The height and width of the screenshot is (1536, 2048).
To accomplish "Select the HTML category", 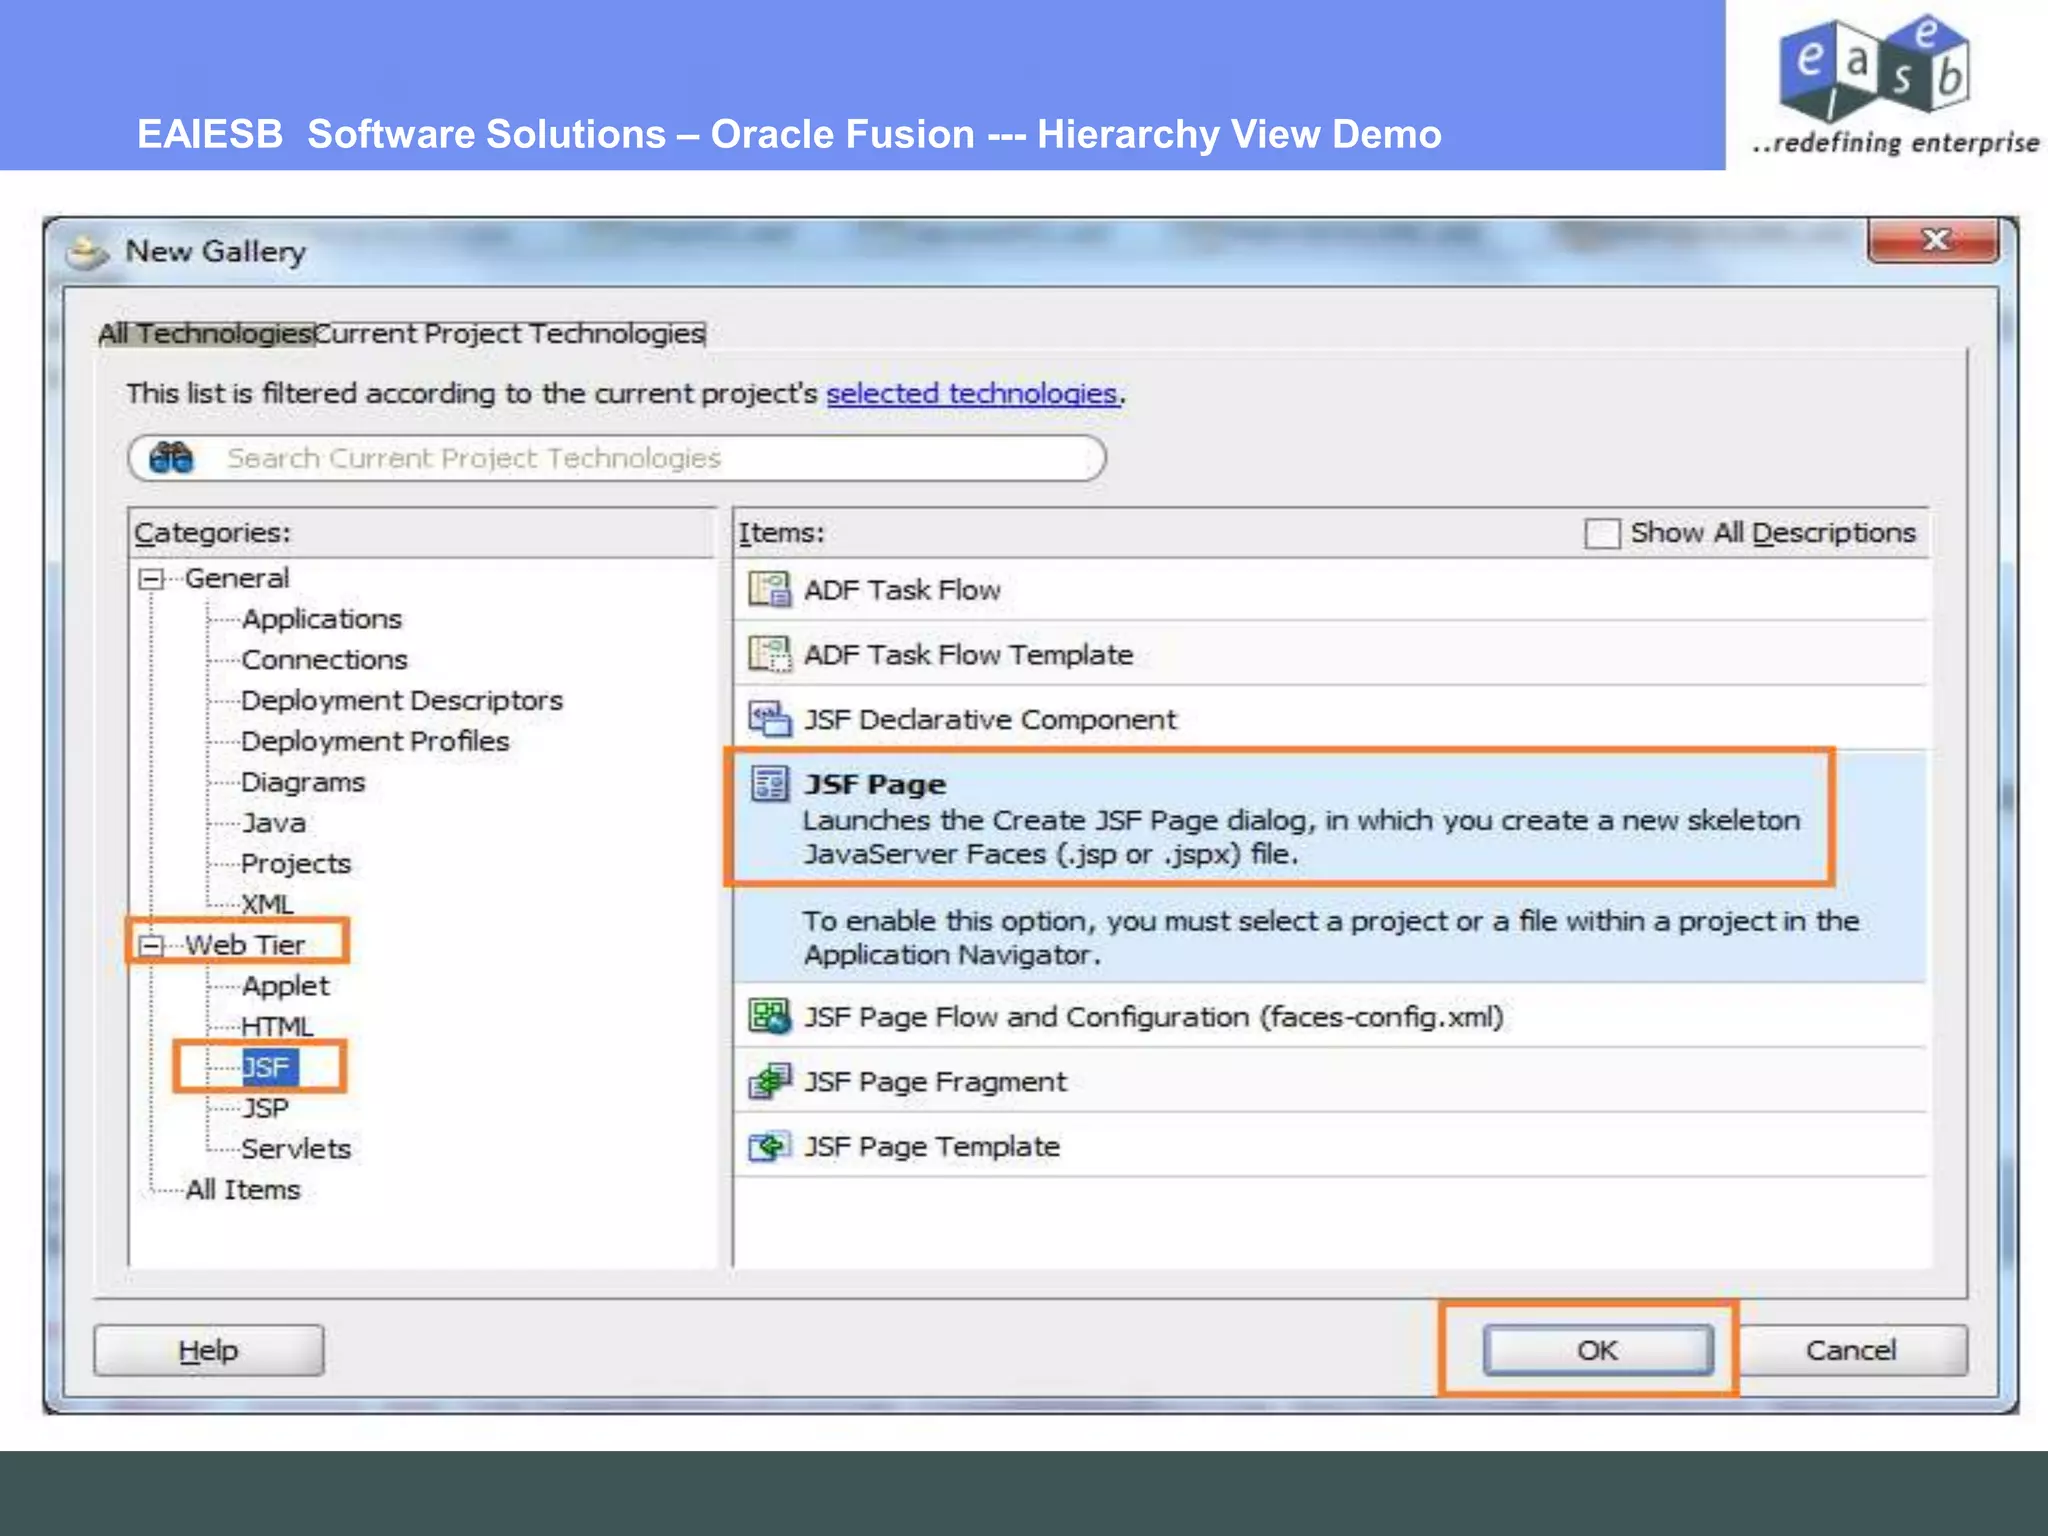I will [277, 1027].
